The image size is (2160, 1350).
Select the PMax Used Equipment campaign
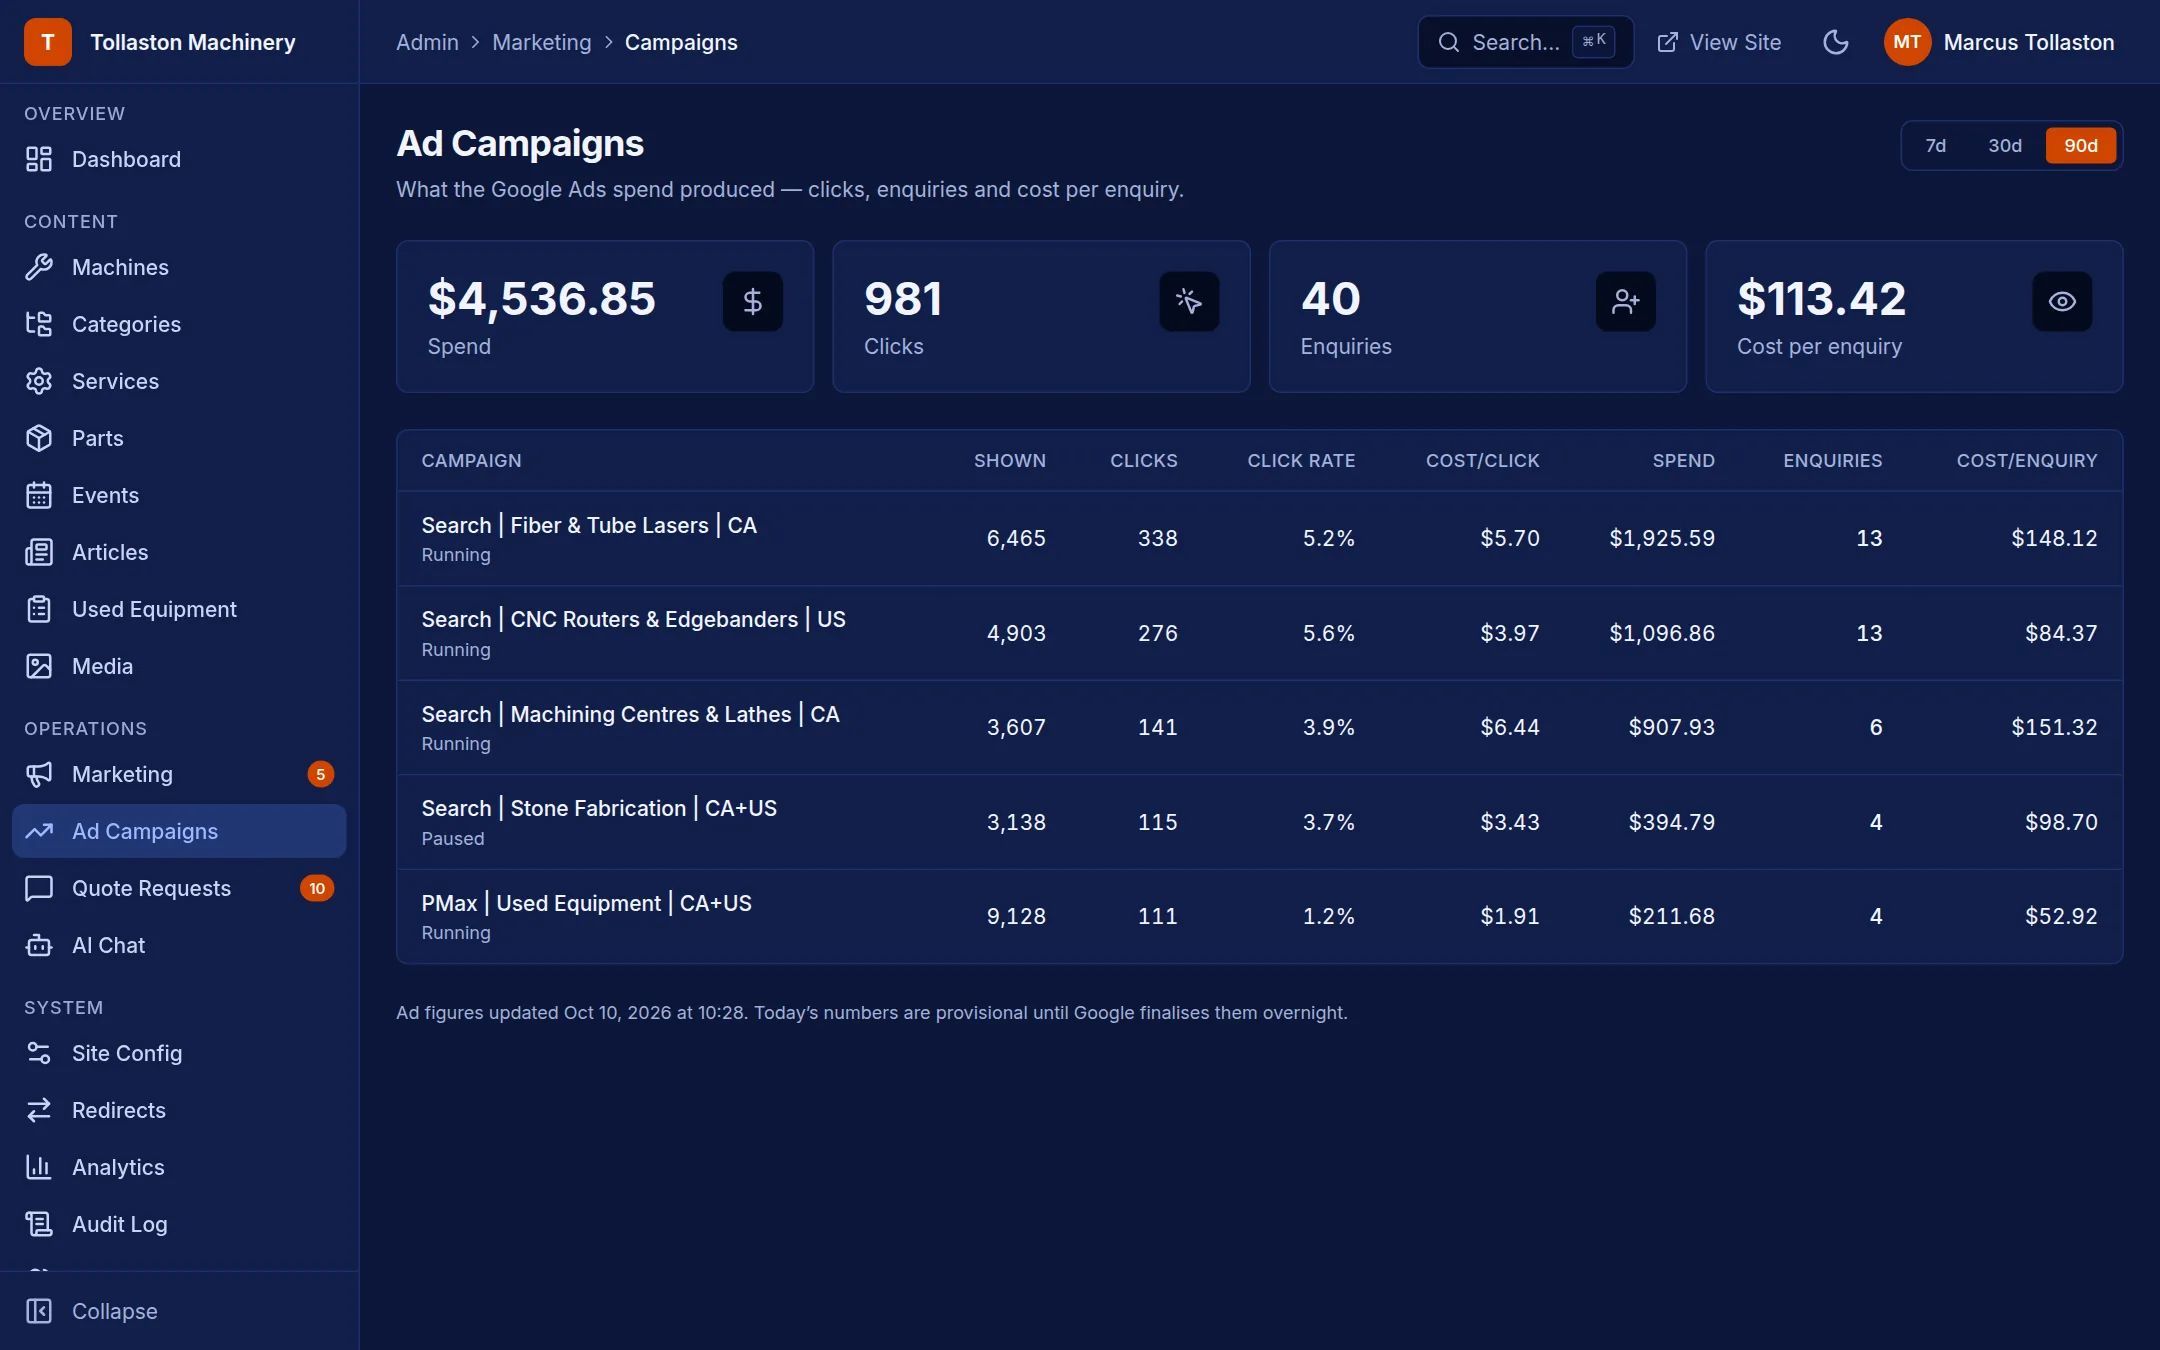click(1260, 916)
